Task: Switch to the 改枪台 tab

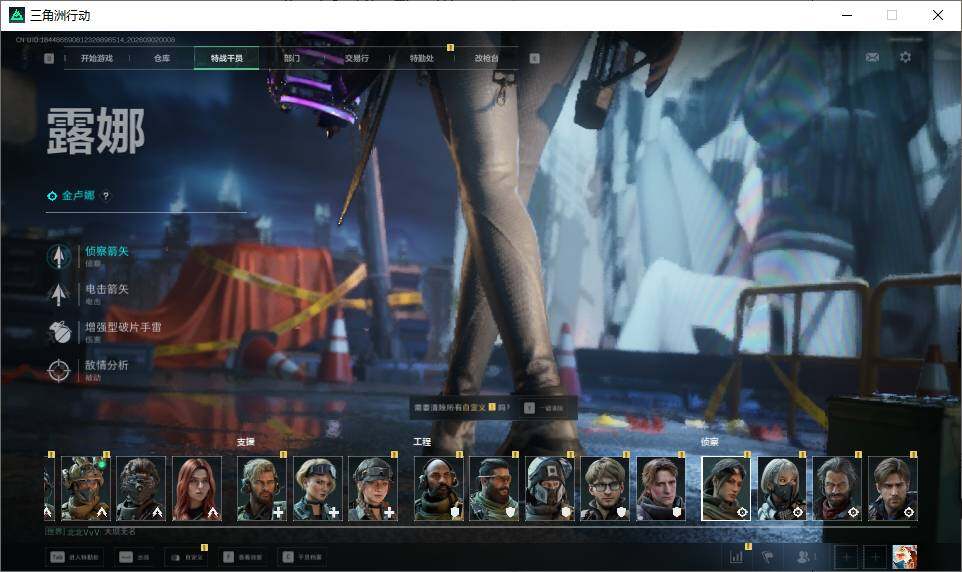Action: click(486, 58)
